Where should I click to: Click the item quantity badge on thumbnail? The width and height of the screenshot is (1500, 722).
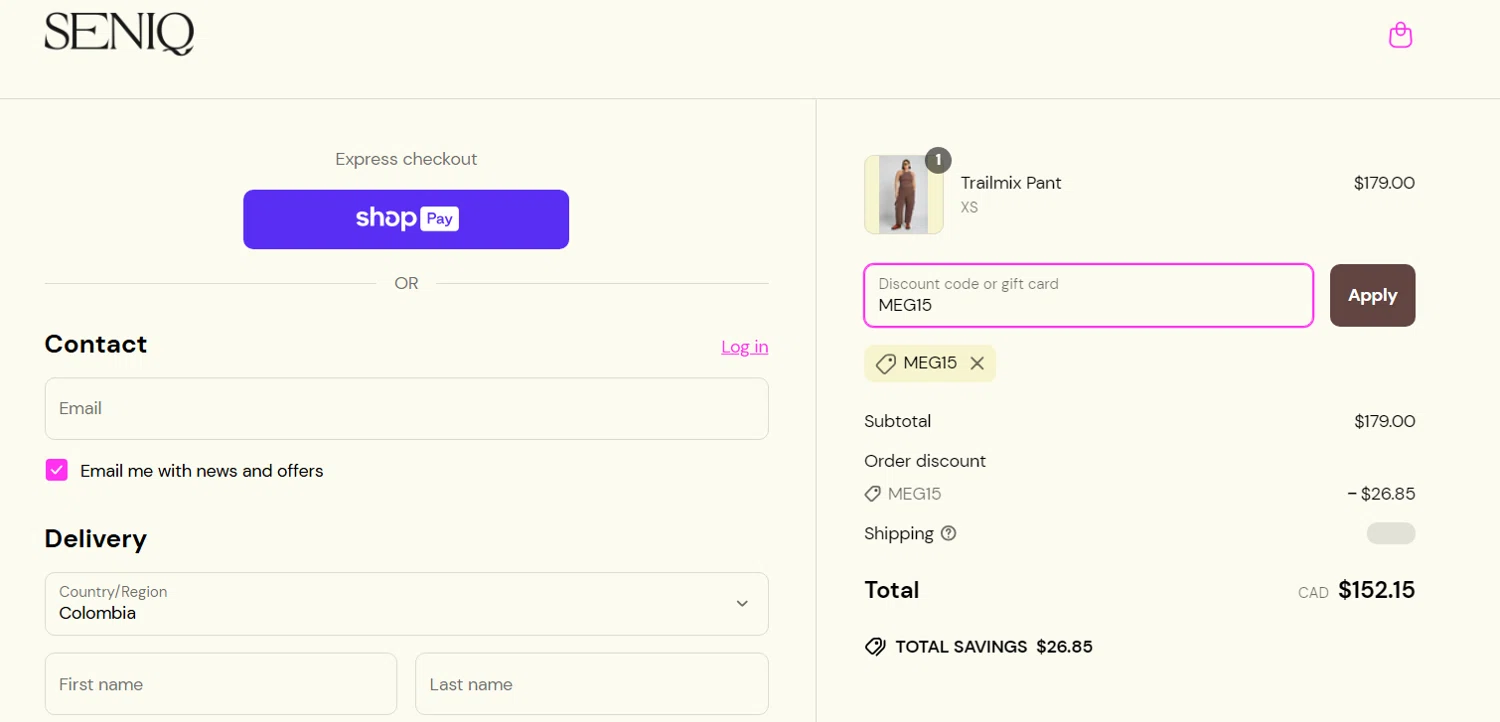click(938, 160)
